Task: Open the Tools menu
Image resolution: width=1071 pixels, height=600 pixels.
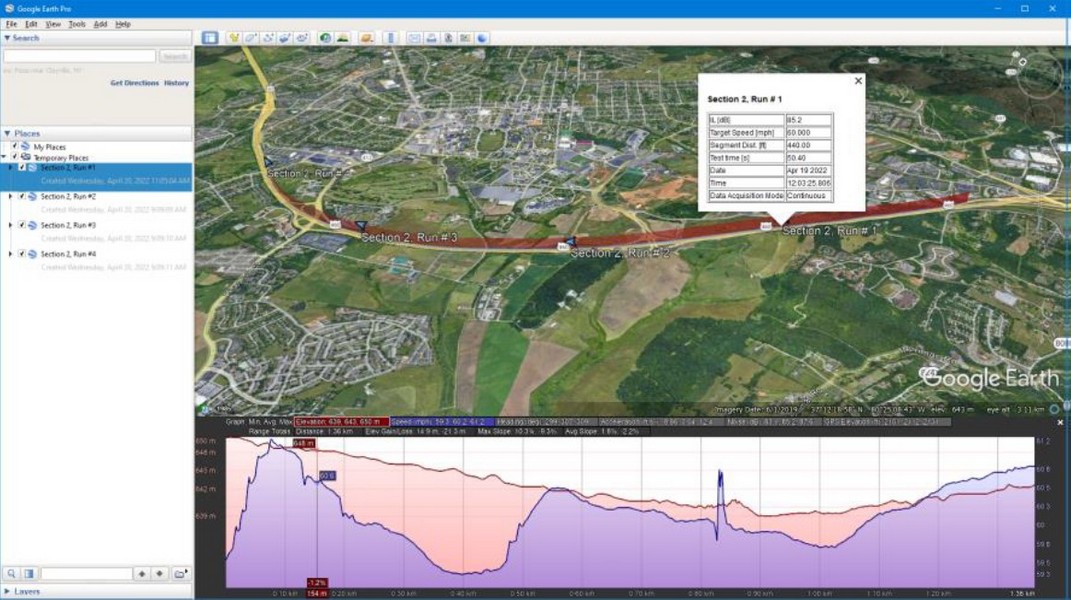Action: pyautogui.click(x=76, y=24)
